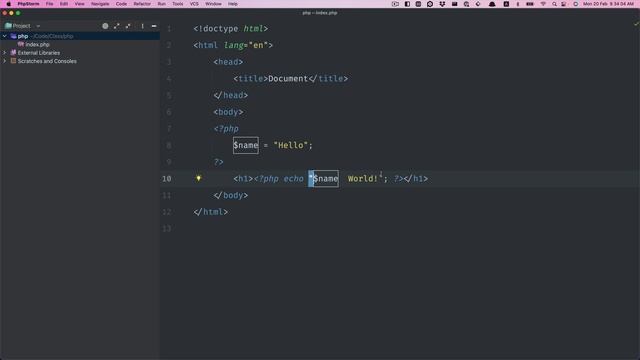
Task: Expand the Scratches and Consoles node
Action: coord(4,61)
